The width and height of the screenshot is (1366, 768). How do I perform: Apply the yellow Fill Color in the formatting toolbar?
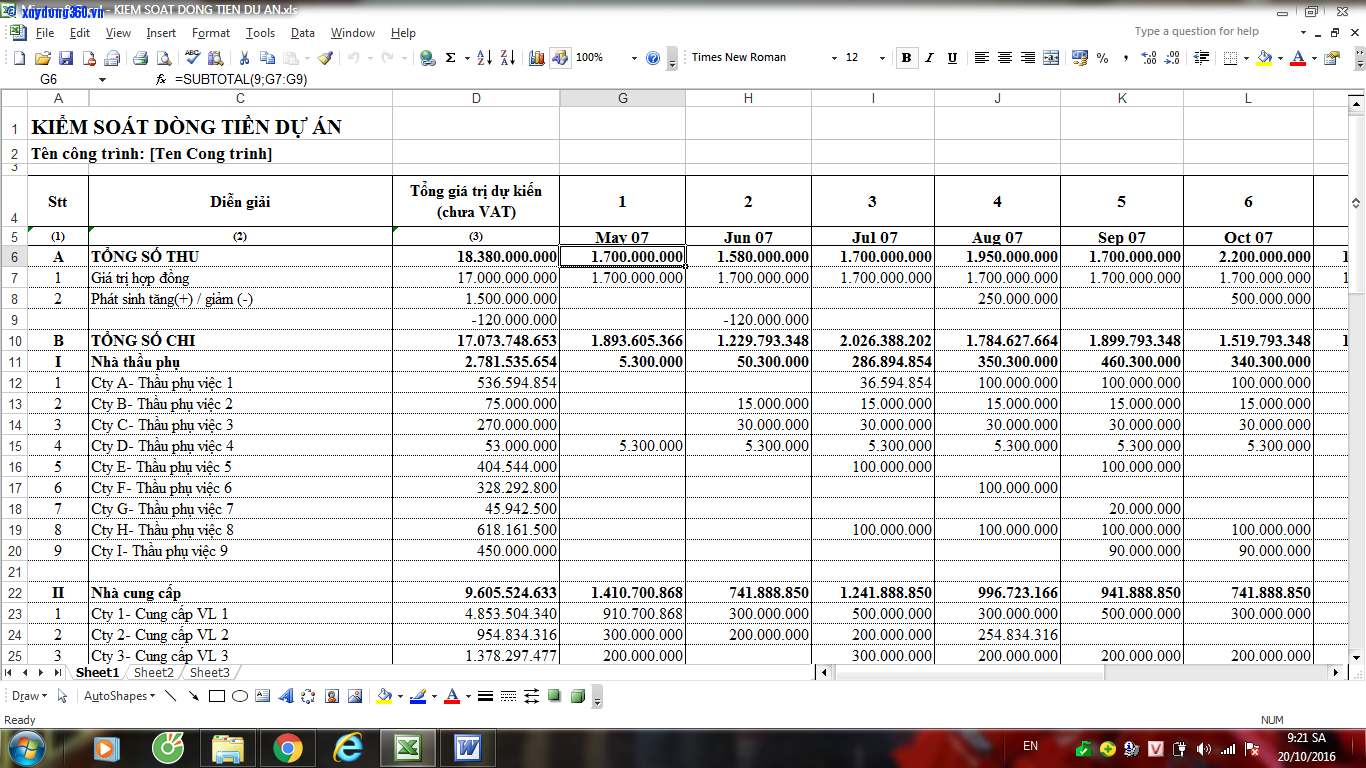point(1264,58)
